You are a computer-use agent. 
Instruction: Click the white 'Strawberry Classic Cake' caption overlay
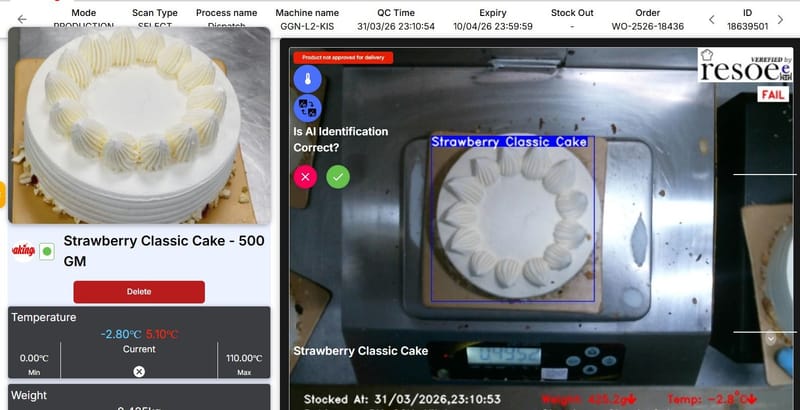(361, 351)
